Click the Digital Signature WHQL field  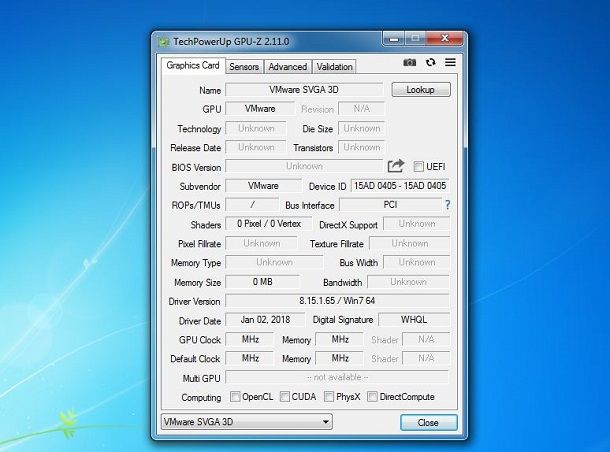tap(414, 320)
